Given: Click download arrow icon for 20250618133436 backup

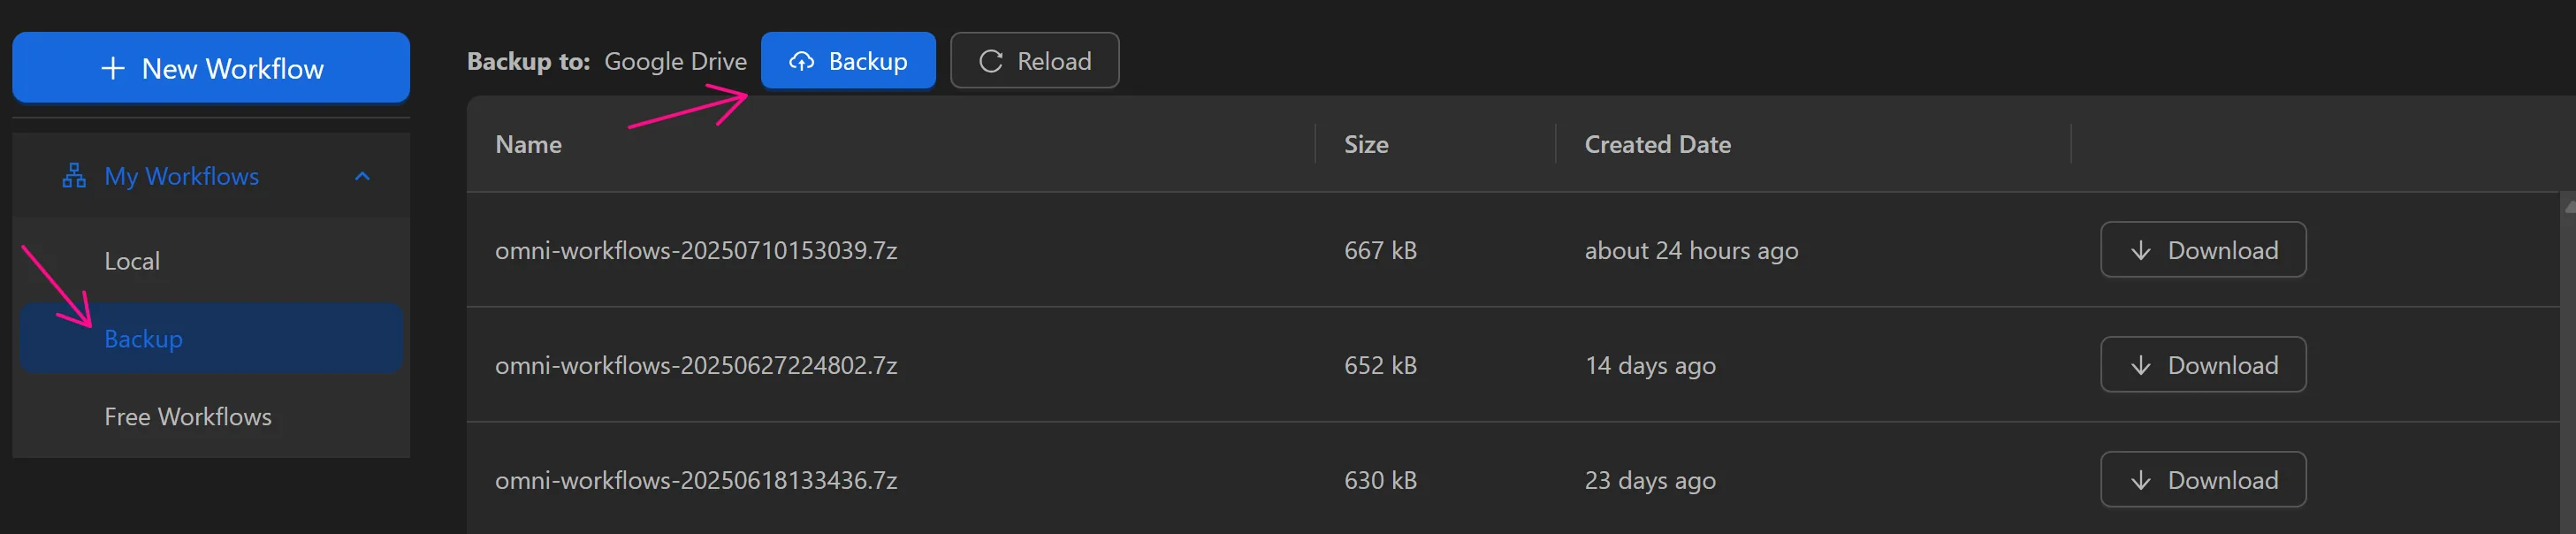Looking at the screenshot, I should click(x=2140, y=480).
